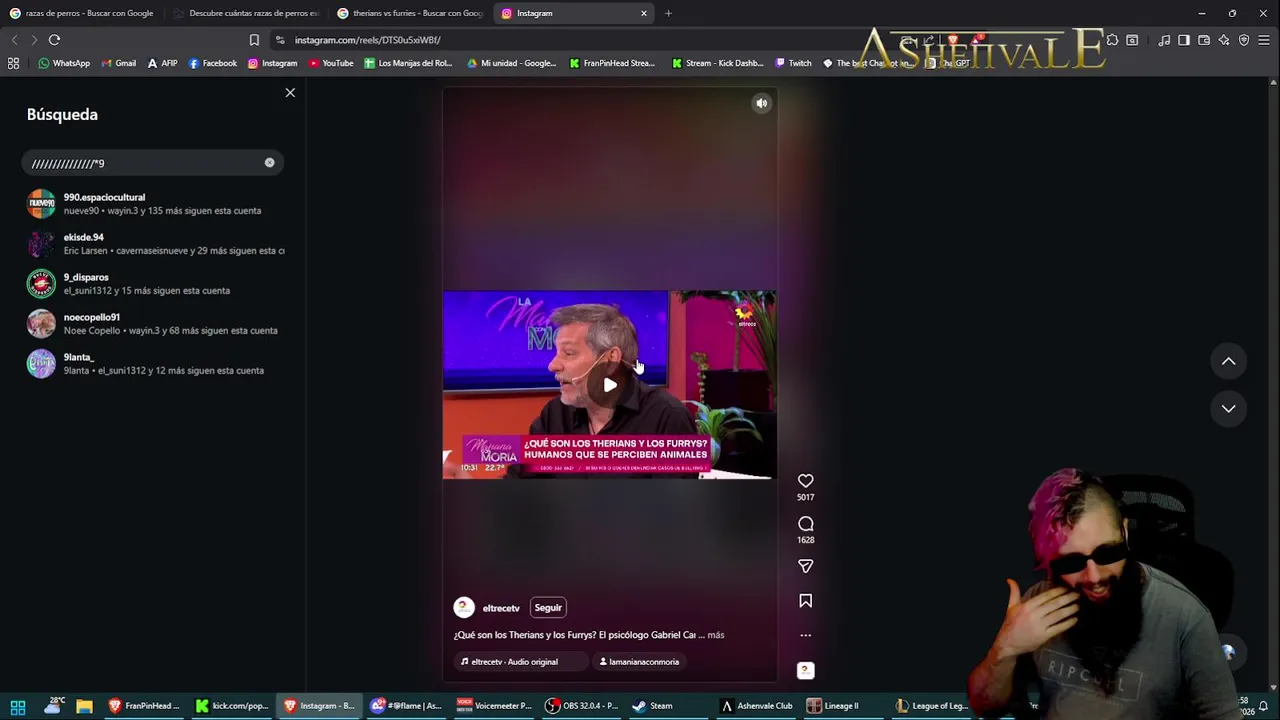This screenshot has height=720, width=1280.
Task: Expand caption with 'más'
Action: (715, 635)
